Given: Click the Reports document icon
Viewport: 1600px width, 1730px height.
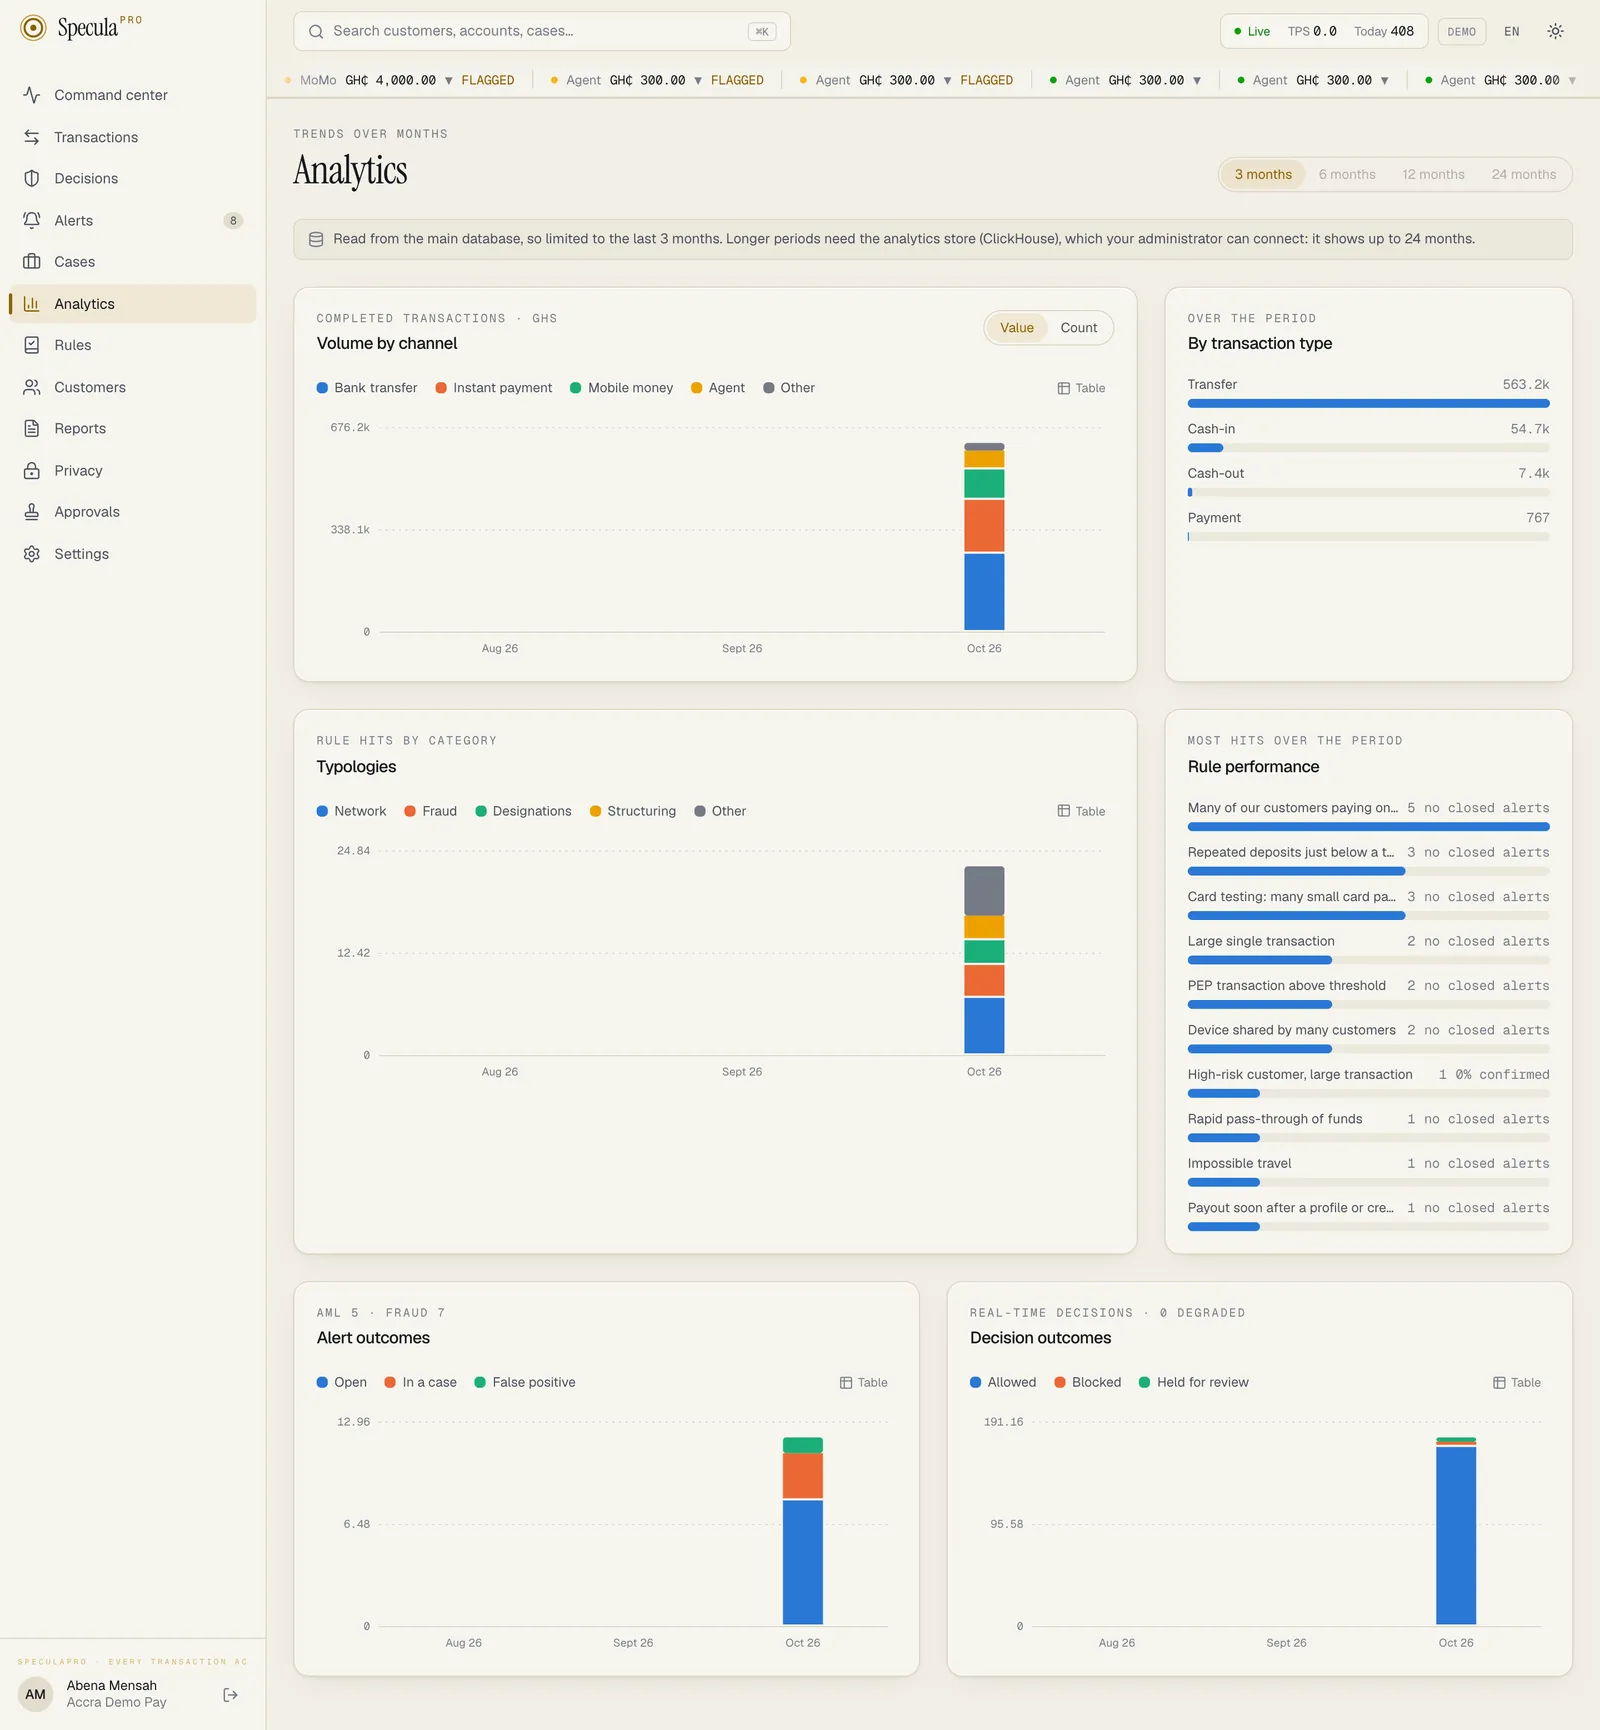Looking at the screenshot, I should (32, 428).
